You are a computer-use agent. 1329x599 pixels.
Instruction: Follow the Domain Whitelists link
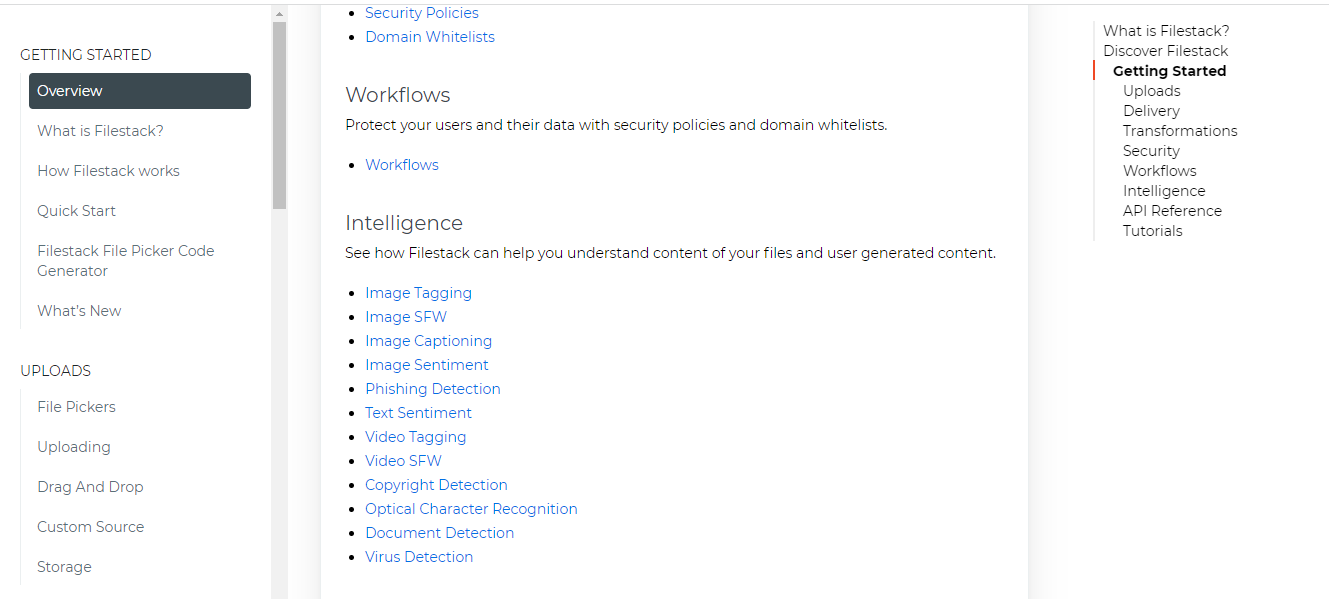429,37
